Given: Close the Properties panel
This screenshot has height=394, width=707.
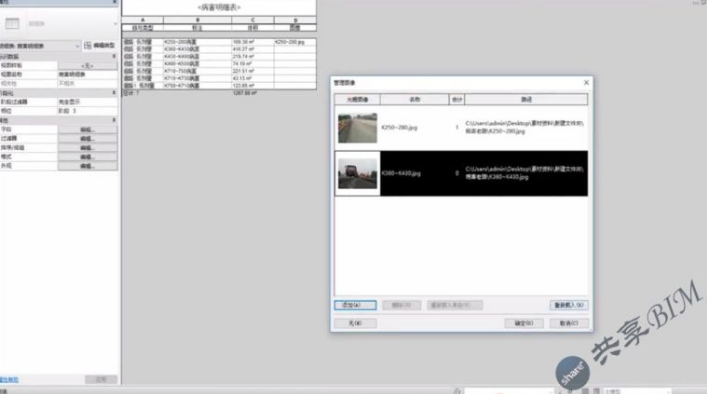Looking at the screenshot, I should click(115, 2).
